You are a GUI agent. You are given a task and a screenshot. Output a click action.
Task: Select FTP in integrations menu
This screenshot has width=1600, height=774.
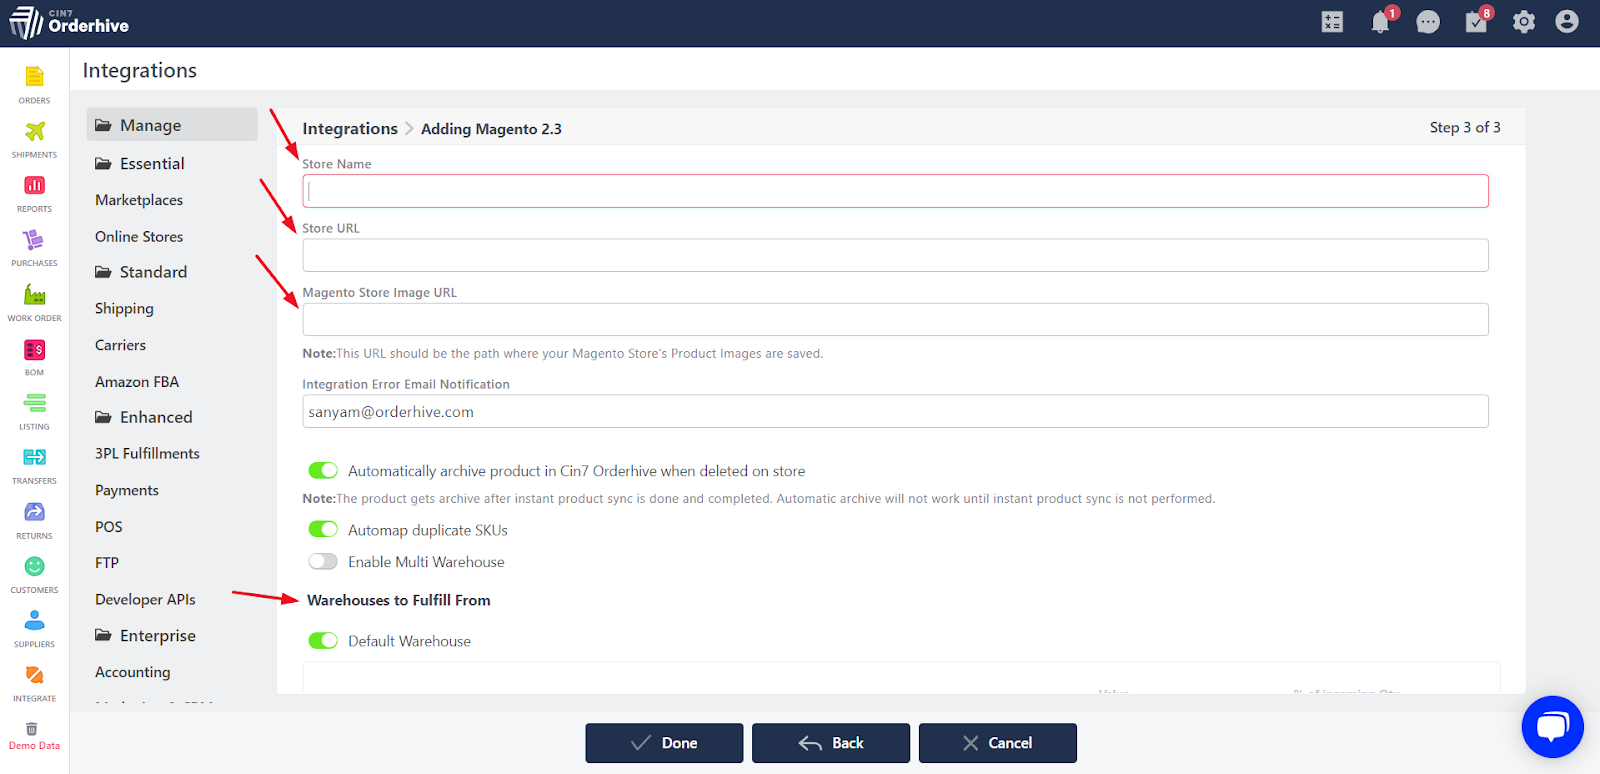pyautogui.click(x=107, y=562)
